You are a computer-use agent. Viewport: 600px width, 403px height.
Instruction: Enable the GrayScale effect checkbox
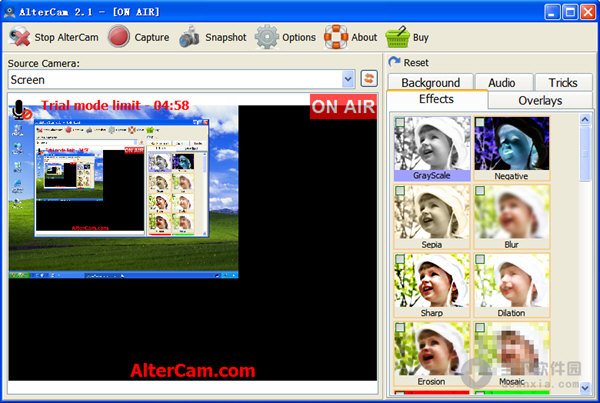(x=400, y=122)
